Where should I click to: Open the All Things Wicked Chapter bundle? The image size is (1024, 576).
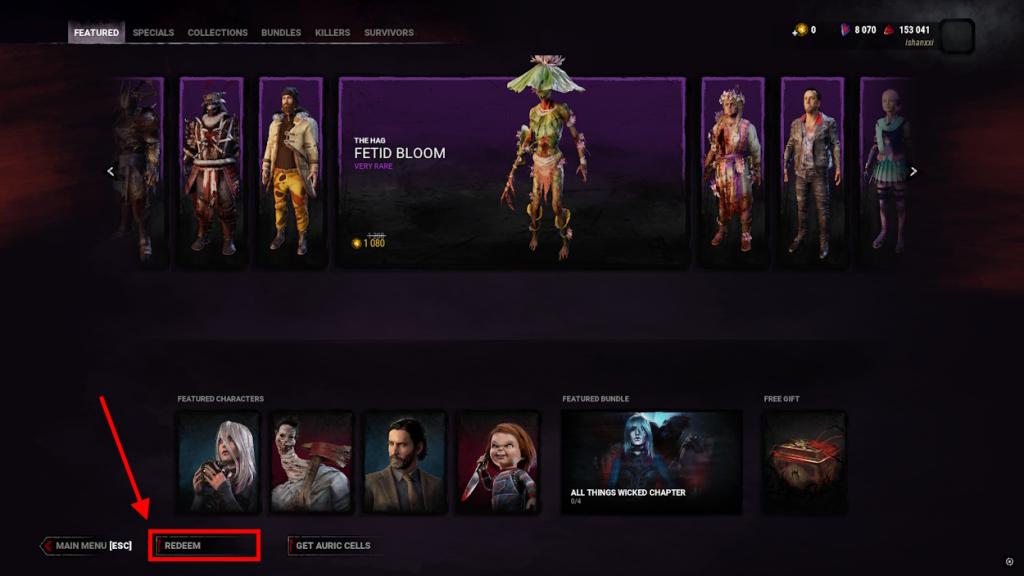click(x=652, y=462)
